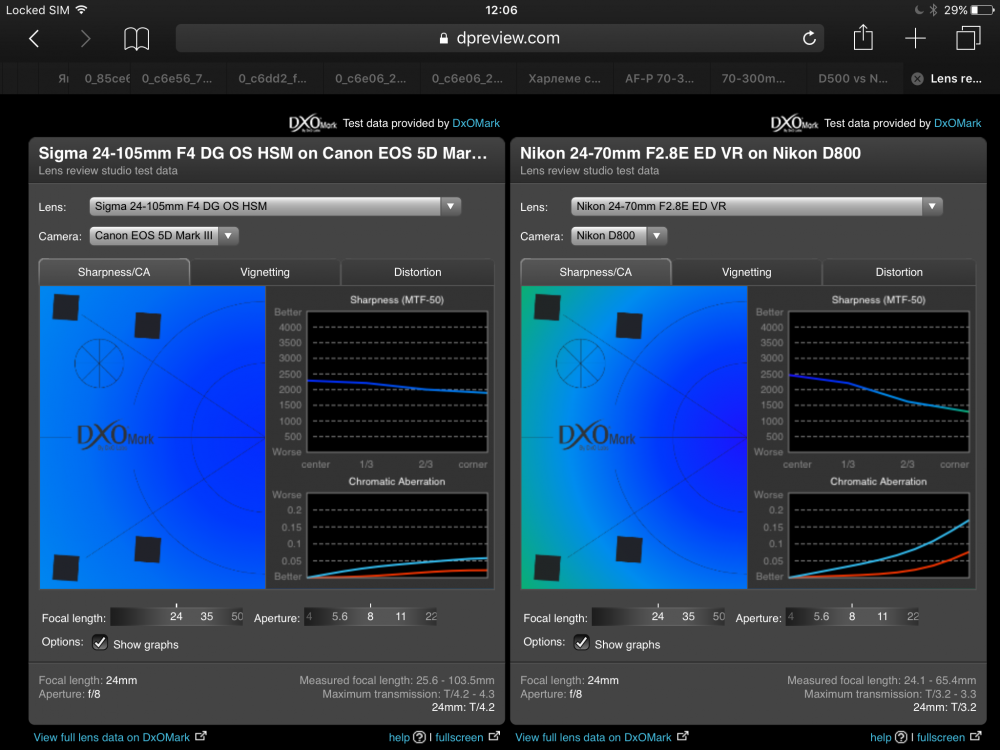Select Distortion tab in Sigma panel

[417, 272]
